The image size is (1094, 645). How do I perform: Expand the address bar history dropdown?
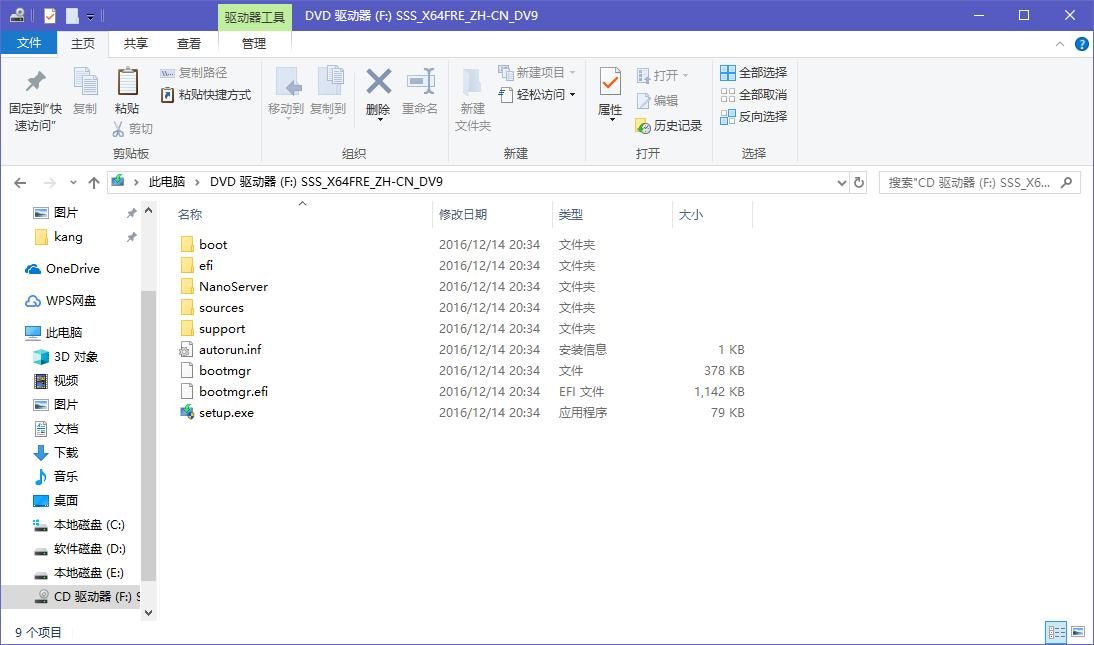click(841, 182)
